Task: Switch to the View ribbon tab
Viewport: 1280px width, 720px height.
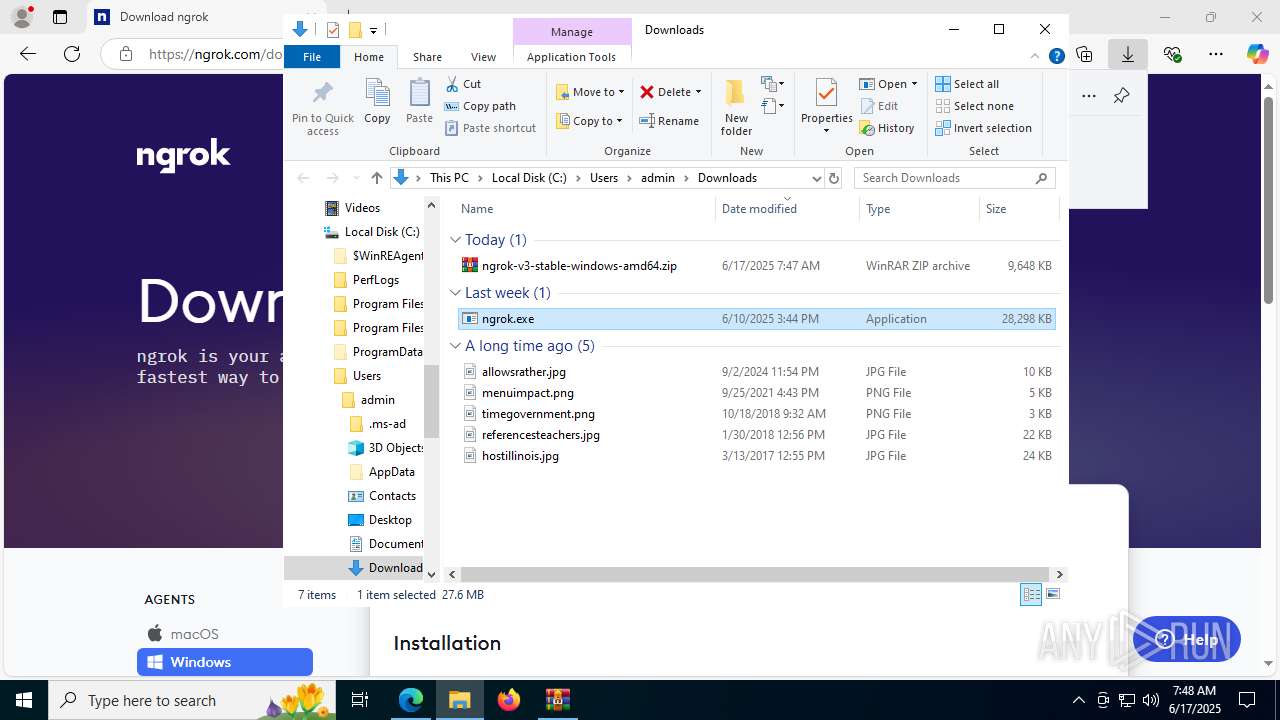Action: [483, 57]
